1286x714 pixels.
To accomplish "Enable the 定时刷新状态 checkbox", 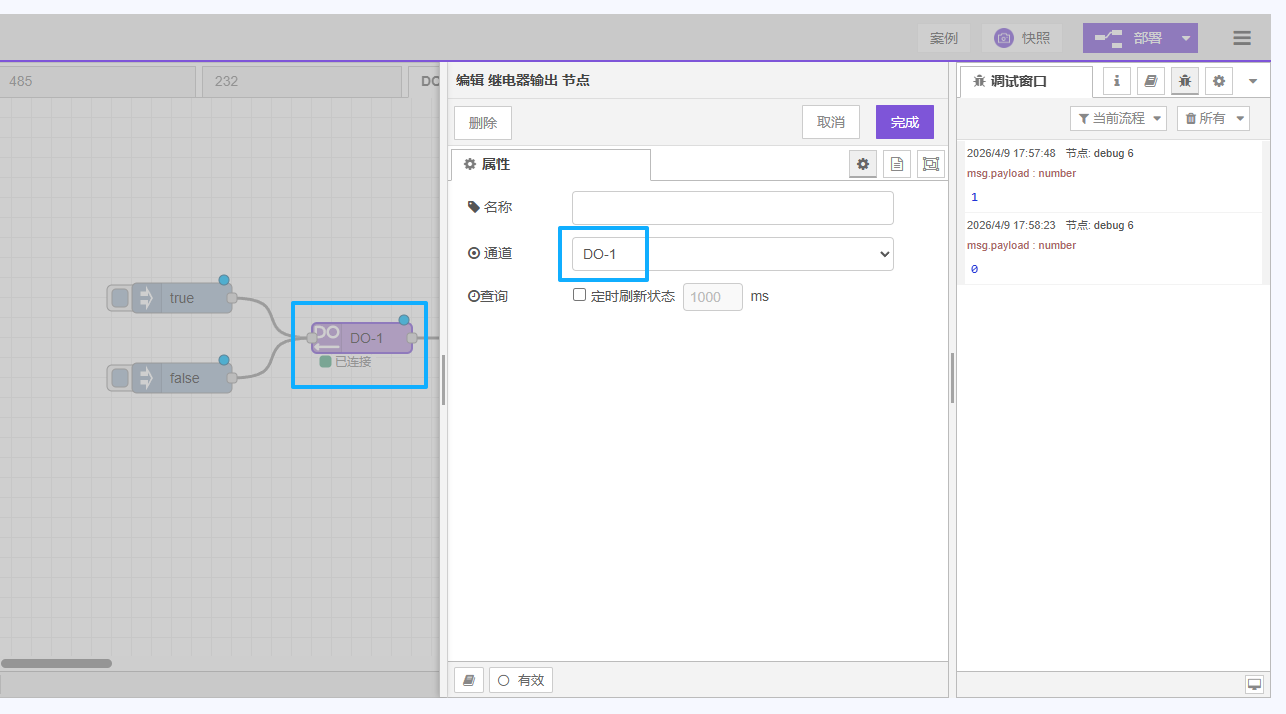I will [579, 296].
